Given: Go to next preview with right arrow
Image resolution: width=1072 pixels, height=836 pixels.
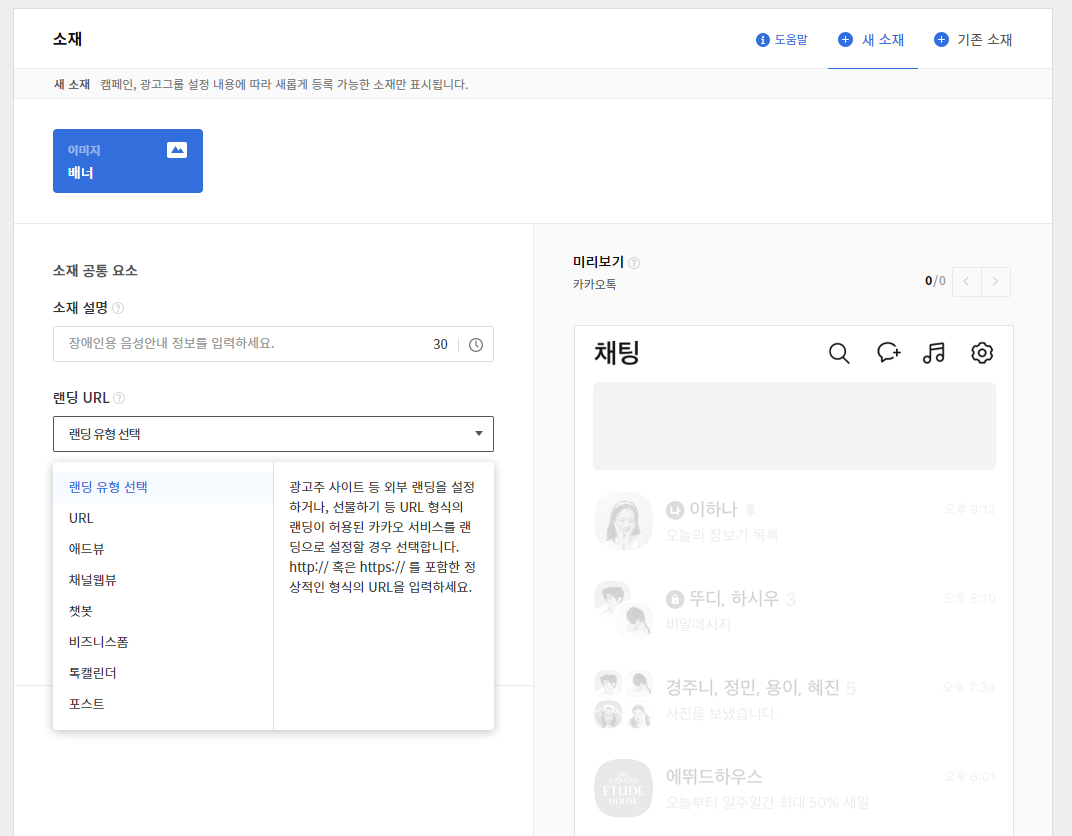Looking at the screenshot, I should coord(995,282).
